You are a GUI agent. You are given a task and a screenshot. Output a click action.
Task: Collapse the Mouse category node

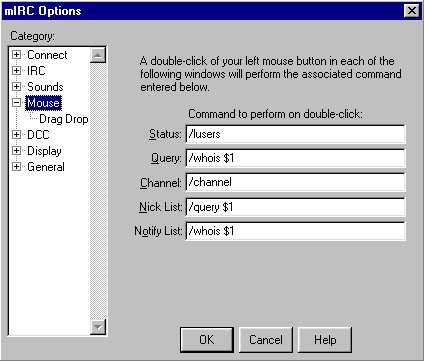coord(16,103)
